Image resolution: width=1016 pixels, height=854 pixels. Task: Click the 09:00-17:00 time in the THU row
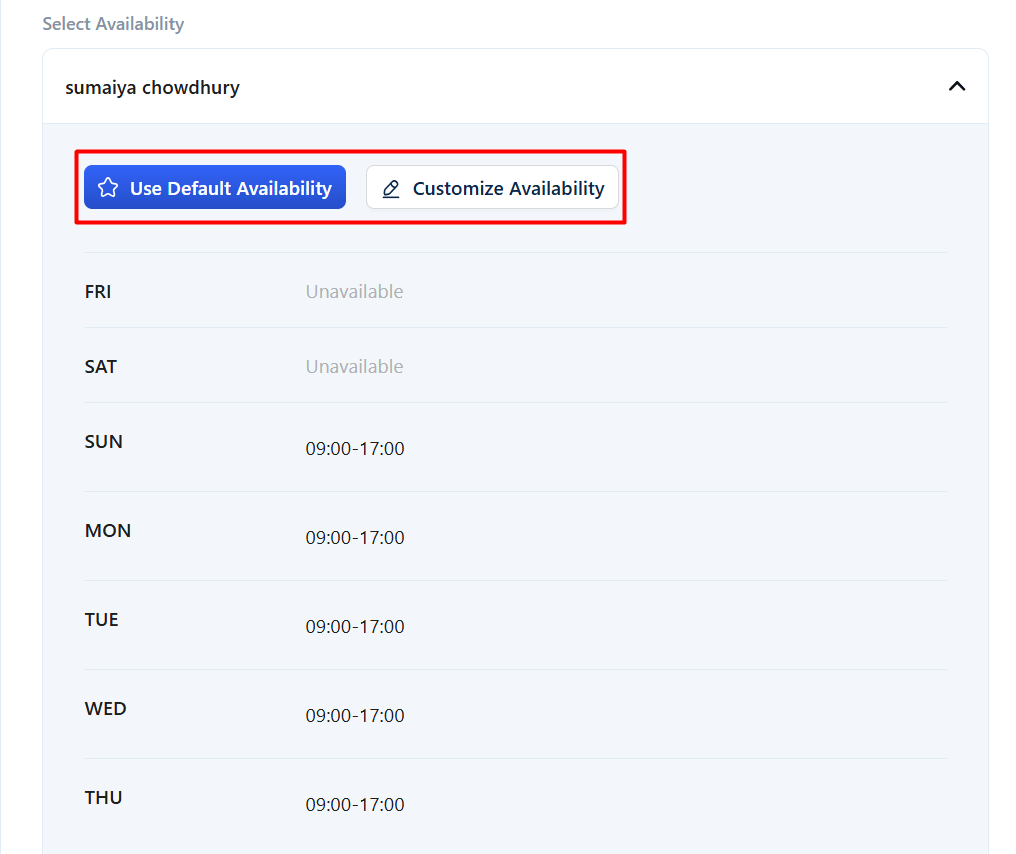tap(355, 804)
